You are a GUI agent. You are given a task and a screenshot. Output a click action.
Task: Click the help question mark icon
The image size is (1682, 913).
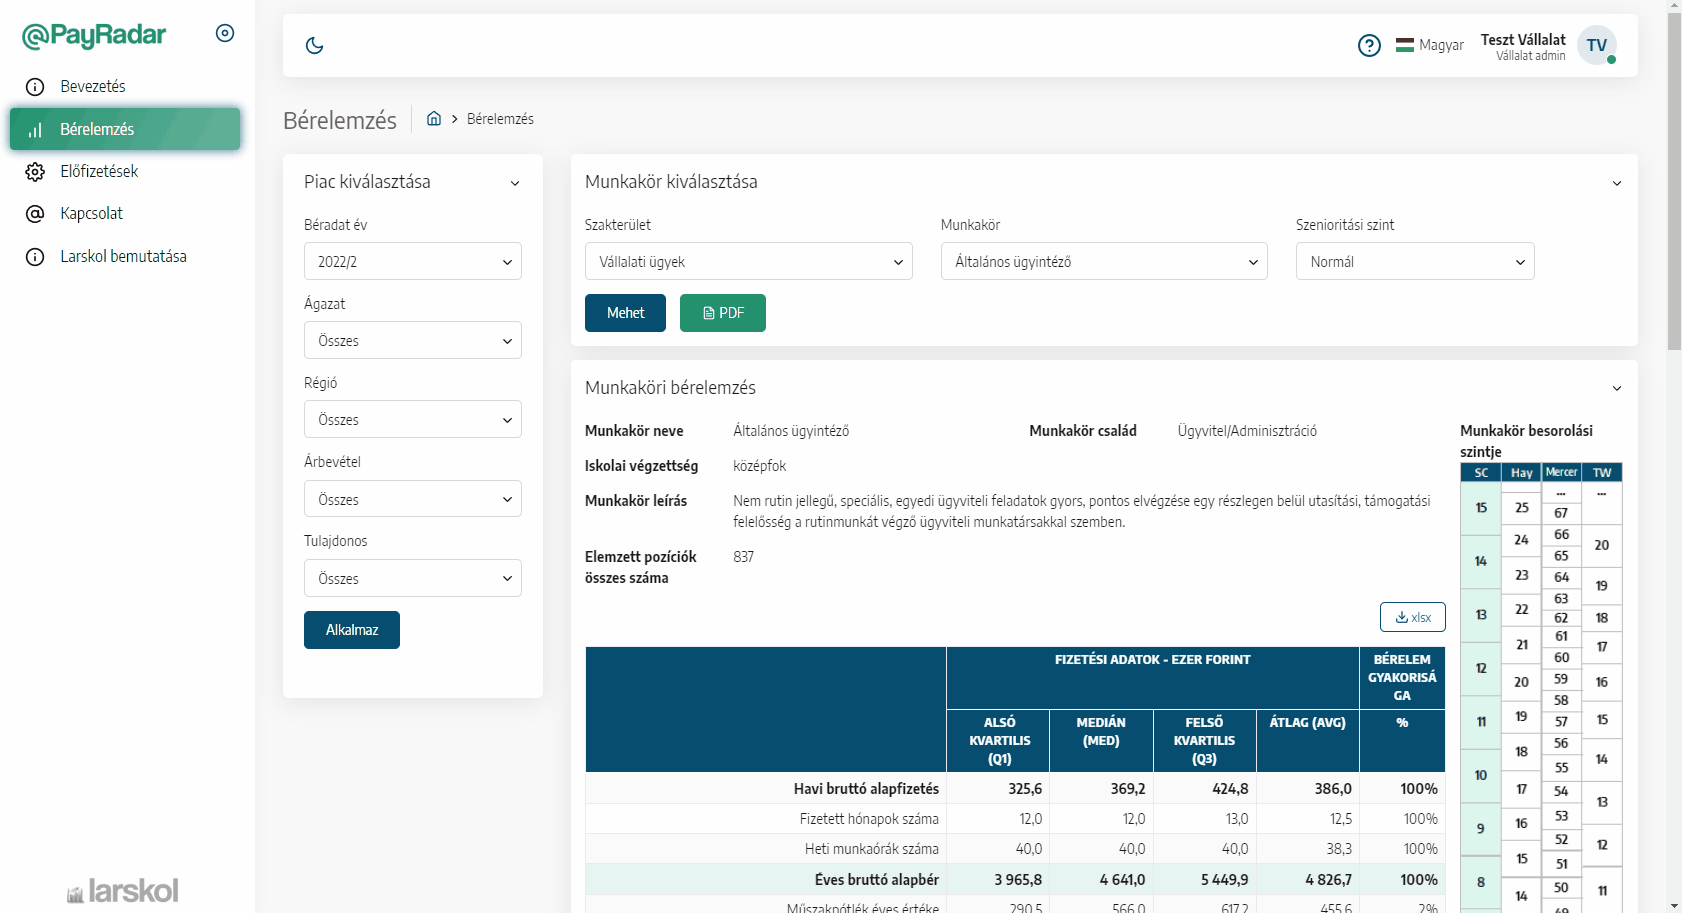(1369, 45)
